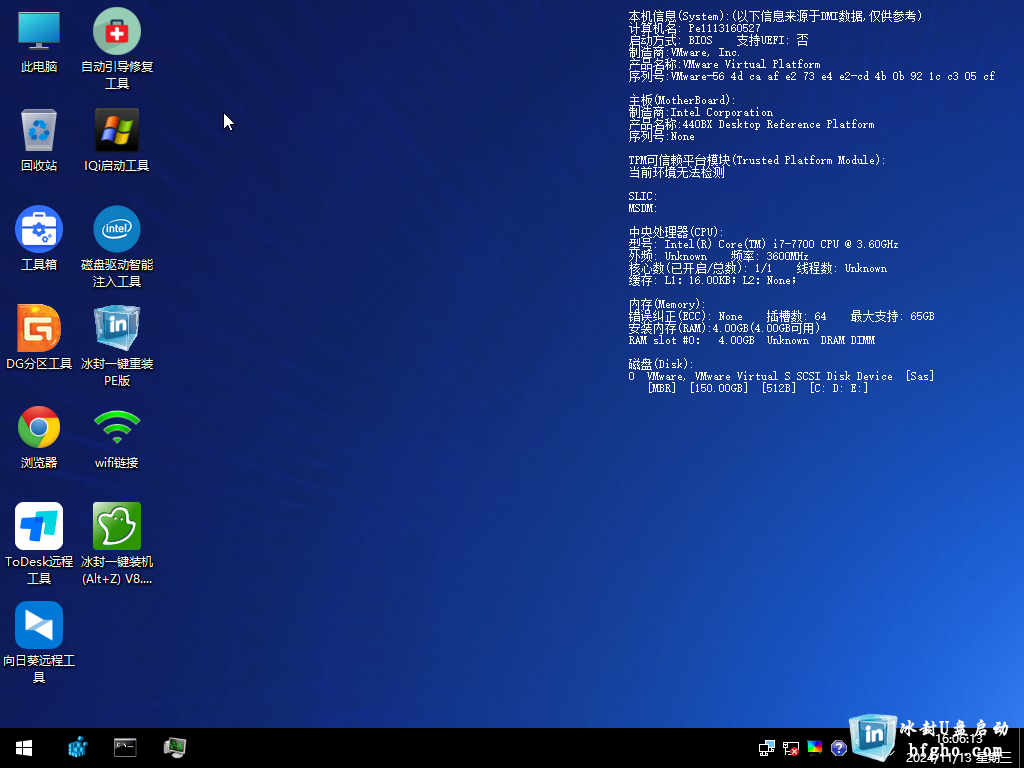Screen dimensions: 1024x768
Task: Open the command prompt taskbar icon
Action: tap(125, 748)
